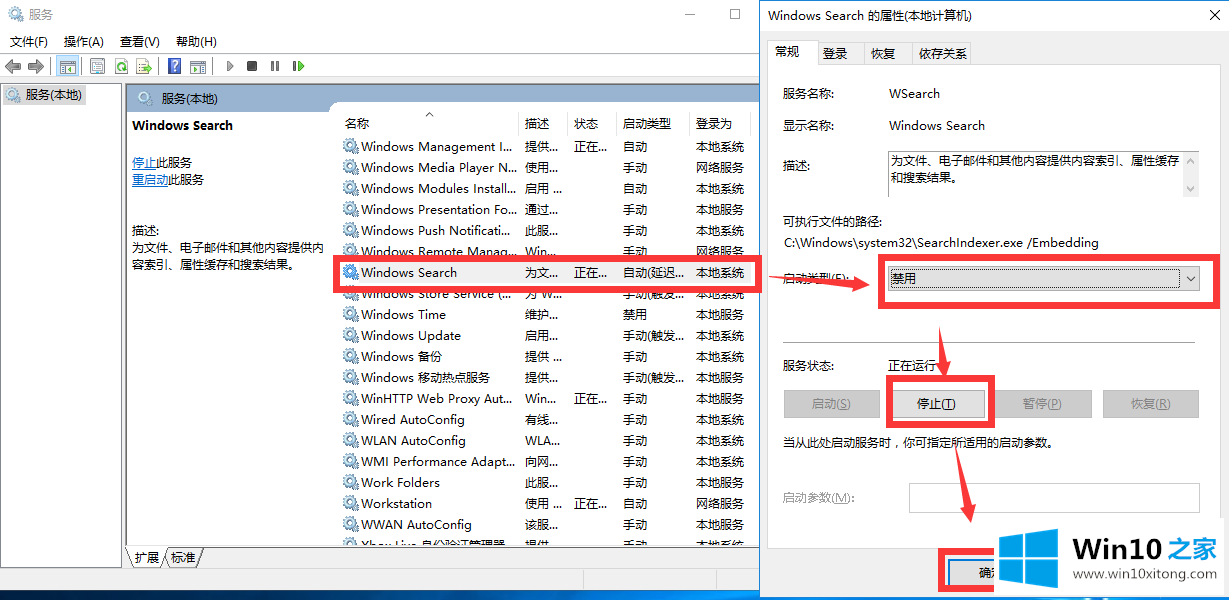Select WMI Performance Adapter service row
This screenshot has height=600, width=1229.
click(x=548, y=461)
